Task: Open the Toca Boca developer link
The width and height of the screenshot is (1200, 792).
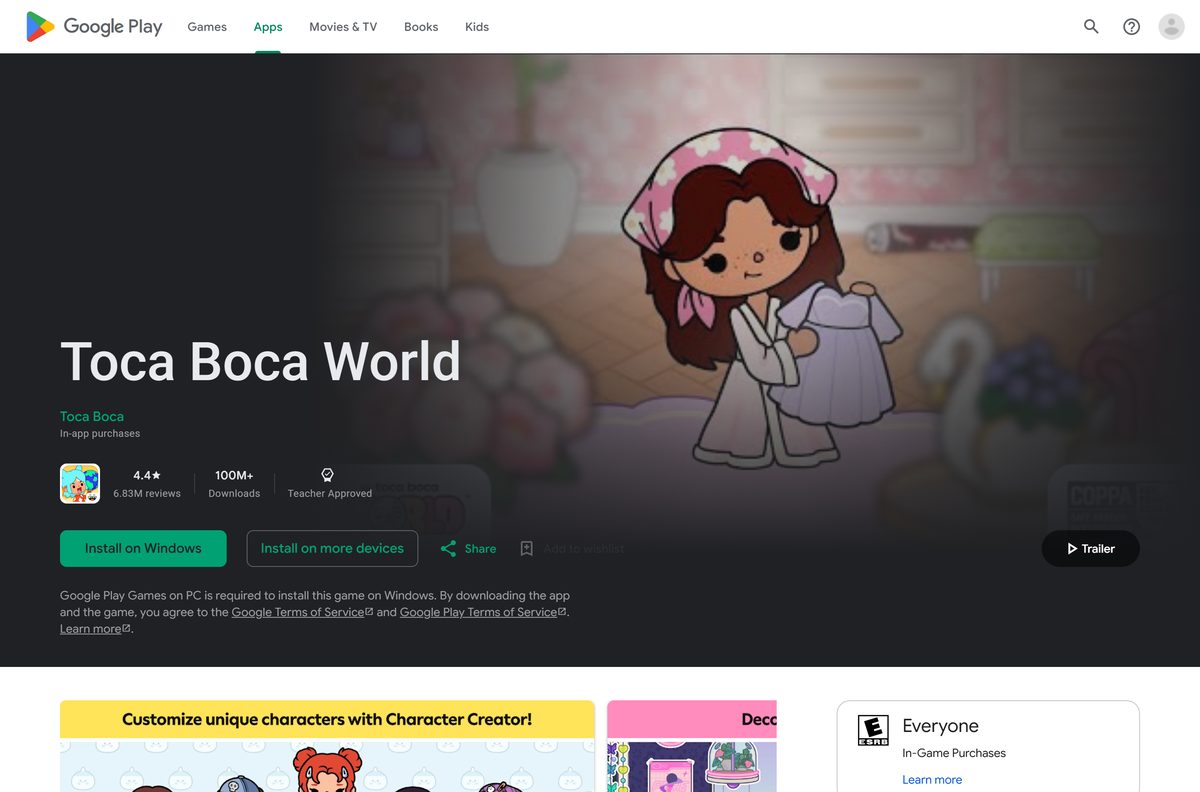Action: point(92,416)
